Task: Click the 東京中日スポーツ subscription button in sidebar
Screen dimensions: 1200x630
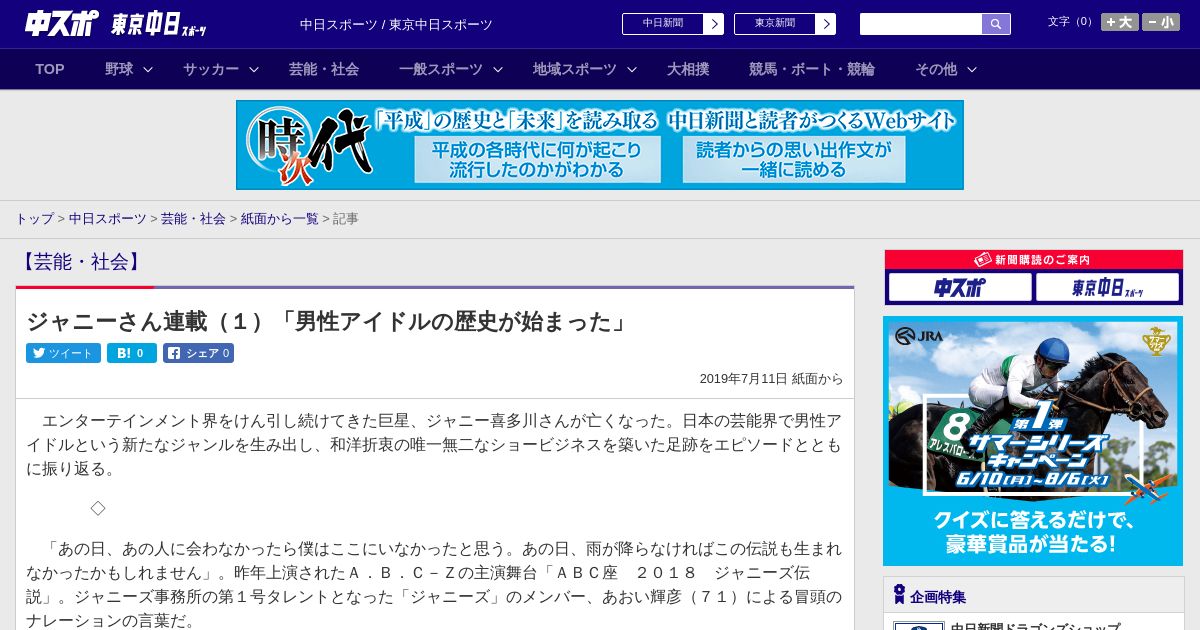Action: [x=1107, y=288]
